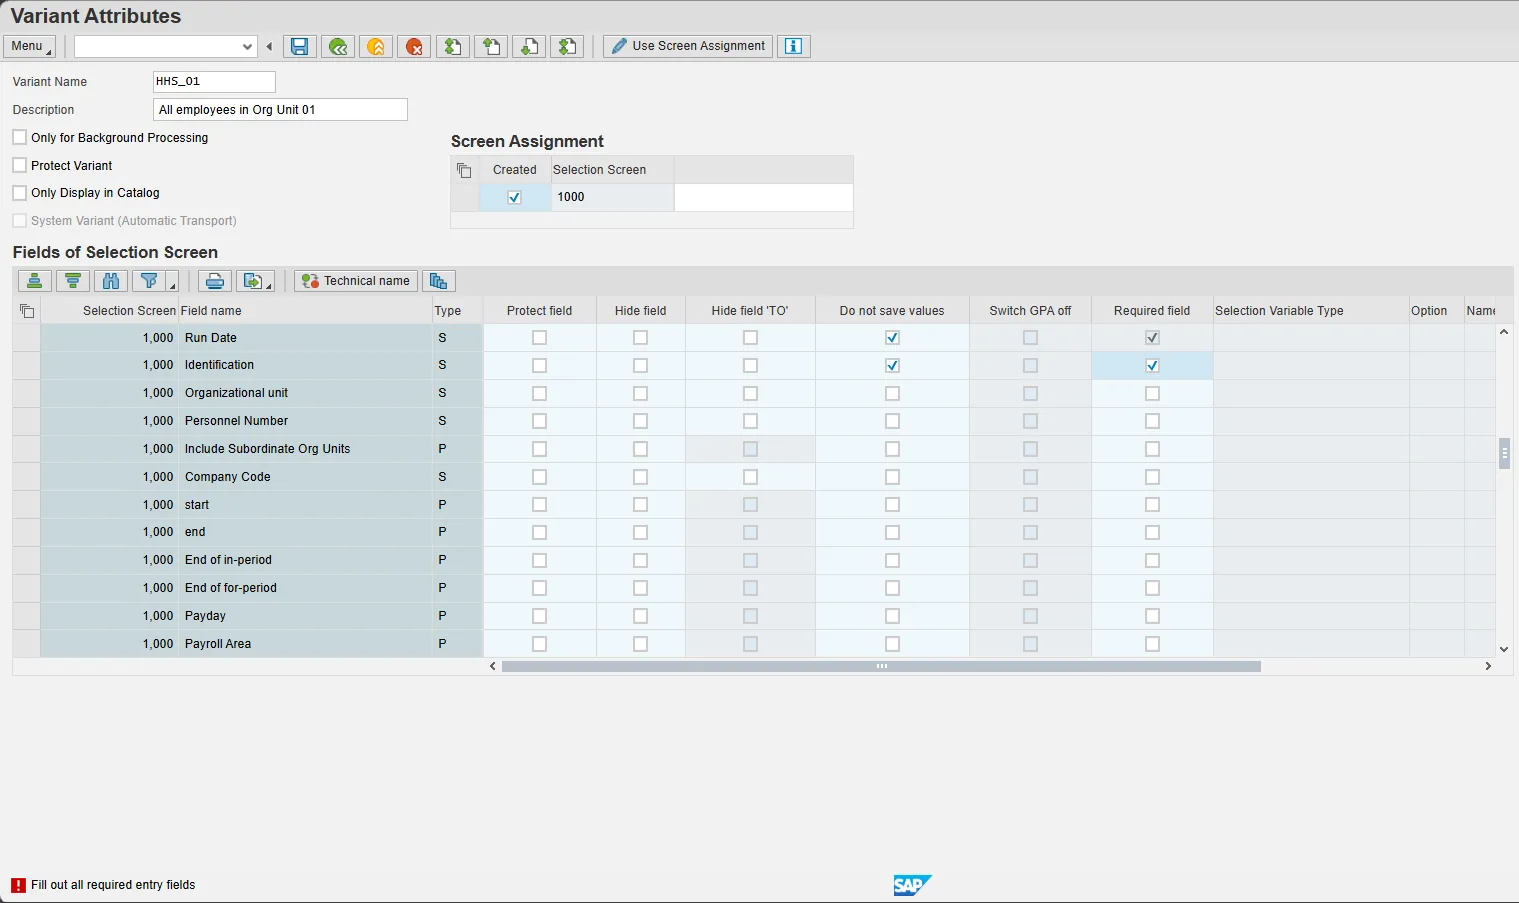Tick Protect field for Run Date
This screenshot has width=1519, height=903.
coord(540,338)
